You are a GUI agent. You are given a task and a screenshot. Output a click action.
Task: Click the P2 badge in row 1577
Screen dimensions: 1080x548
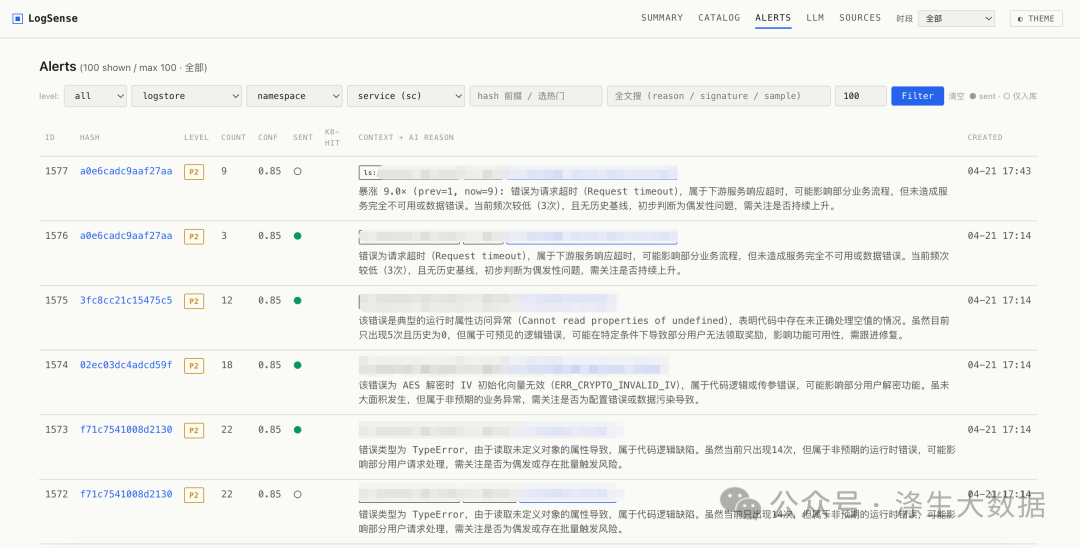click(194, 172)
